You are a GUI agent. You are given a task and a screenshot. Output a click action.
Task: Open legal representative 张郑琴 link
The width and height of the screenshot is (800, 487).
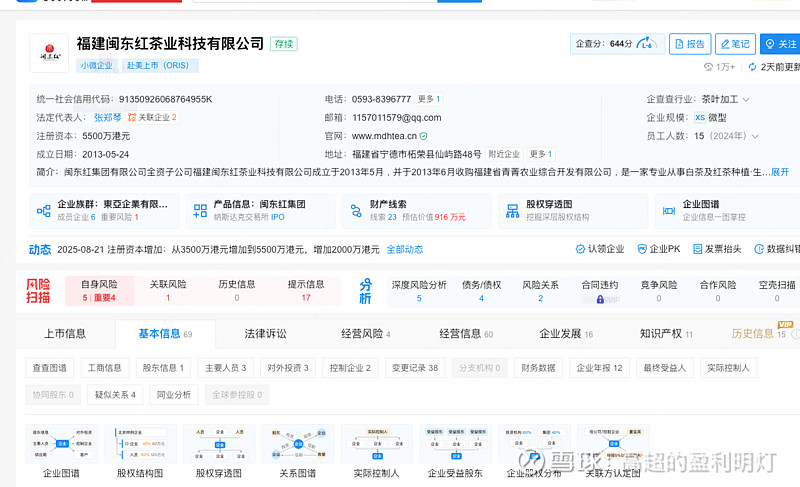(103, 117)
